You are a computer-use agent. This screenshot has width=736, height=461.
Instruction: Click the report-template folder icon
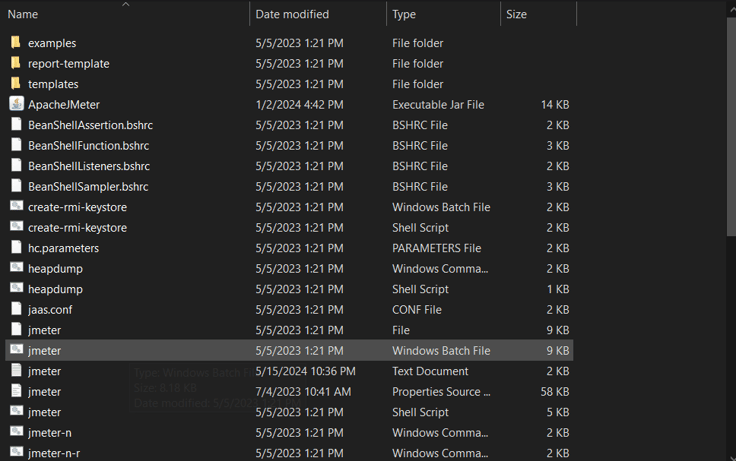16,63
